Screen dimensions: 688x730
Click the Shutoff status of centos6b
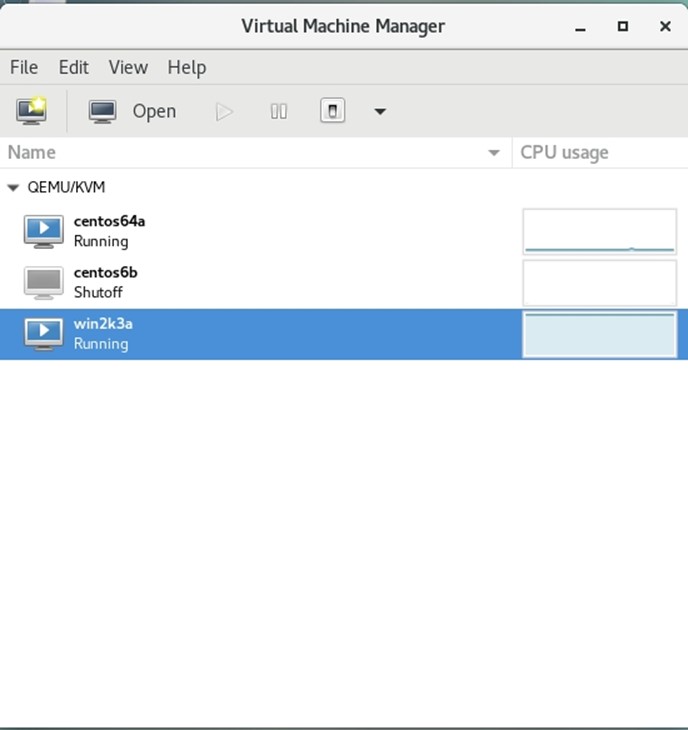coord(98,292)
